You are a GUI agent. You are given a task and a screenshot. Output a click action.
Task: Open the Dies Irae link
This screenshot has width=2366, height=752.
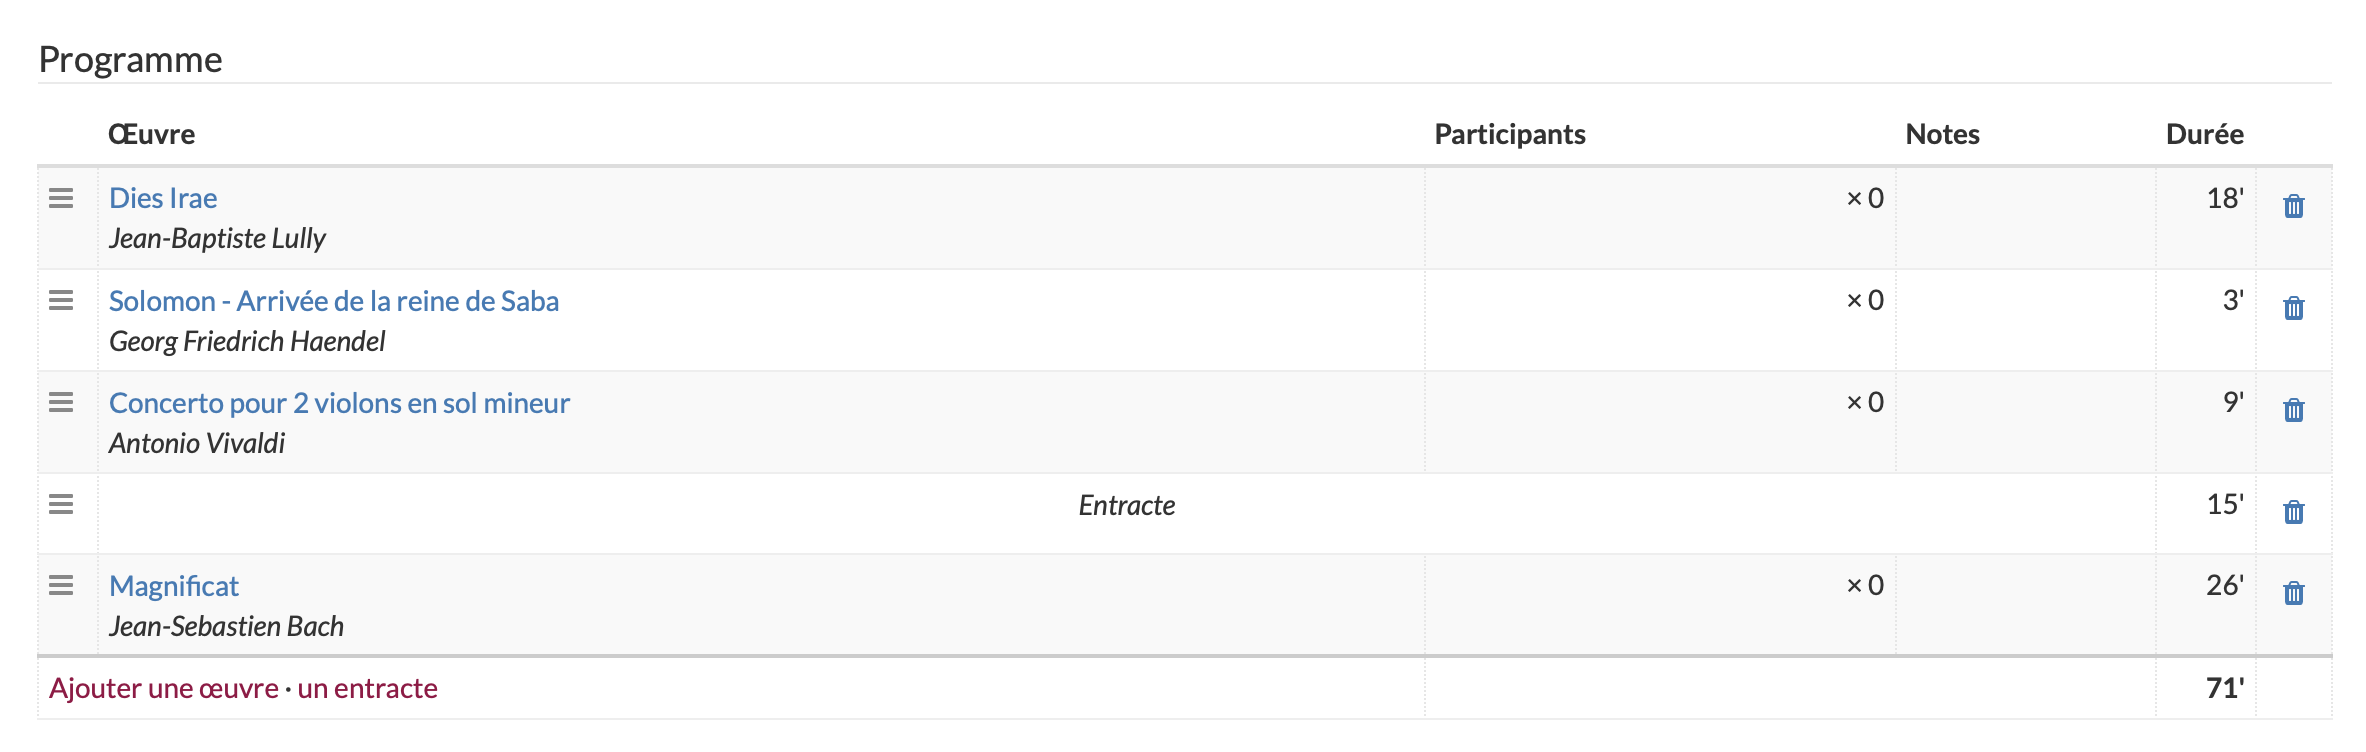click(x=163, y=198)
